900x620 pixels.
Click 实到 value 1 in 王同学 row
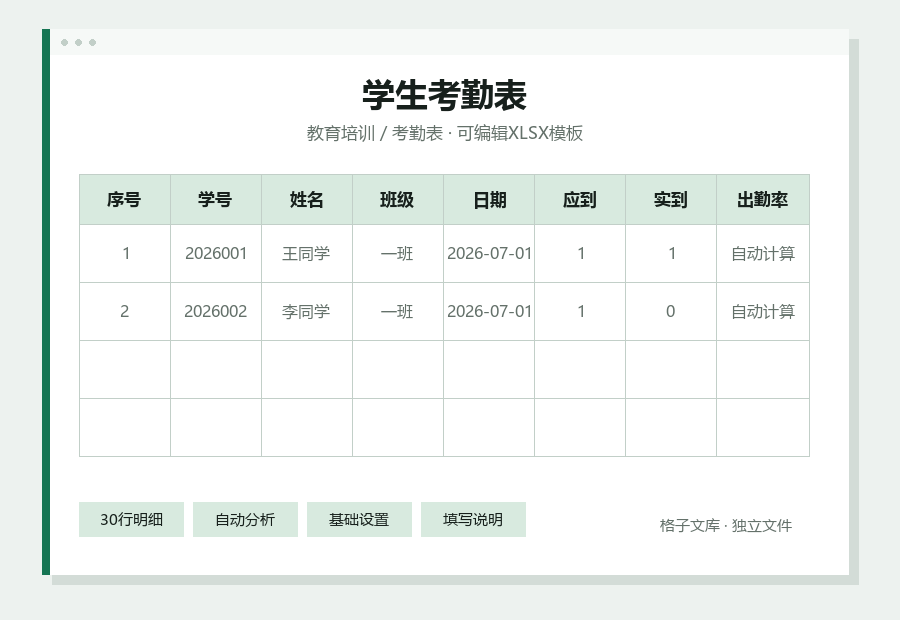[671, 254]
